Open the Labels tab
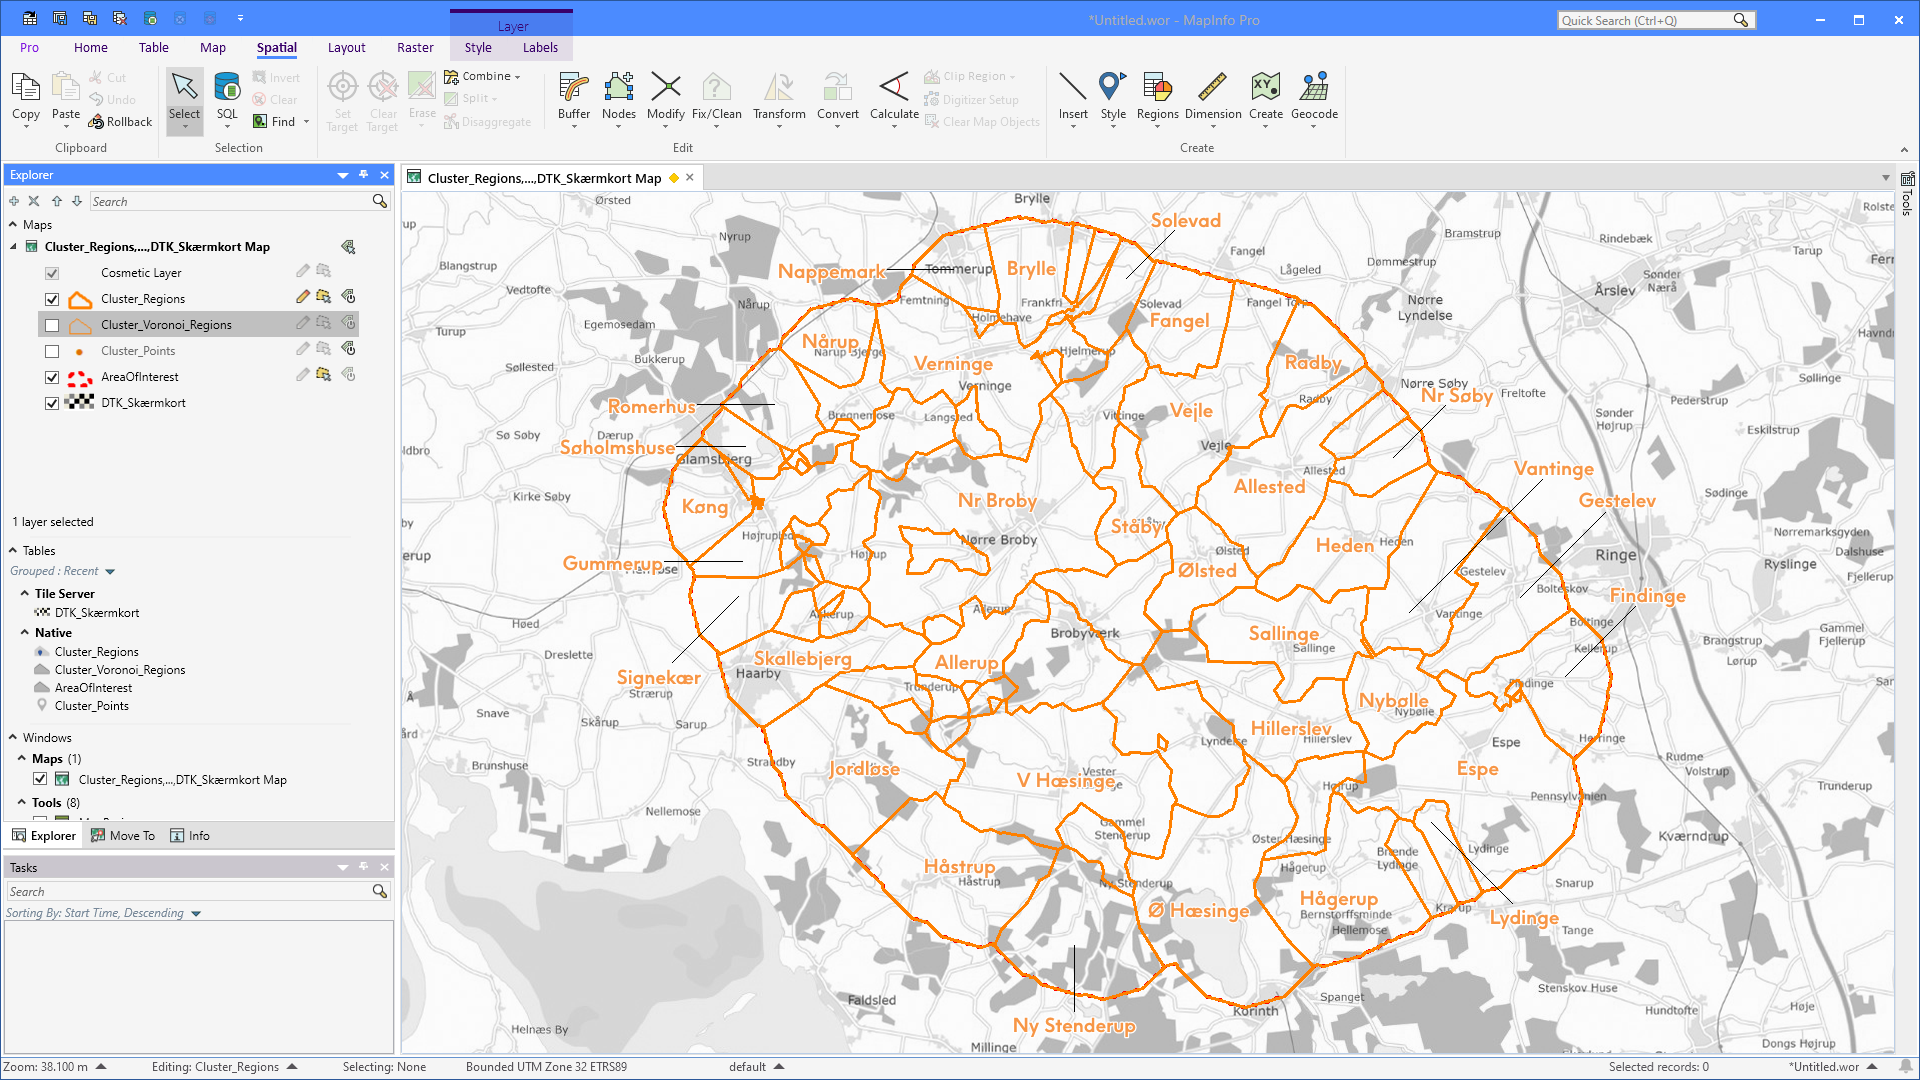The height and width of the screenshot is (1080, 1920). click(x=539, y=47)
